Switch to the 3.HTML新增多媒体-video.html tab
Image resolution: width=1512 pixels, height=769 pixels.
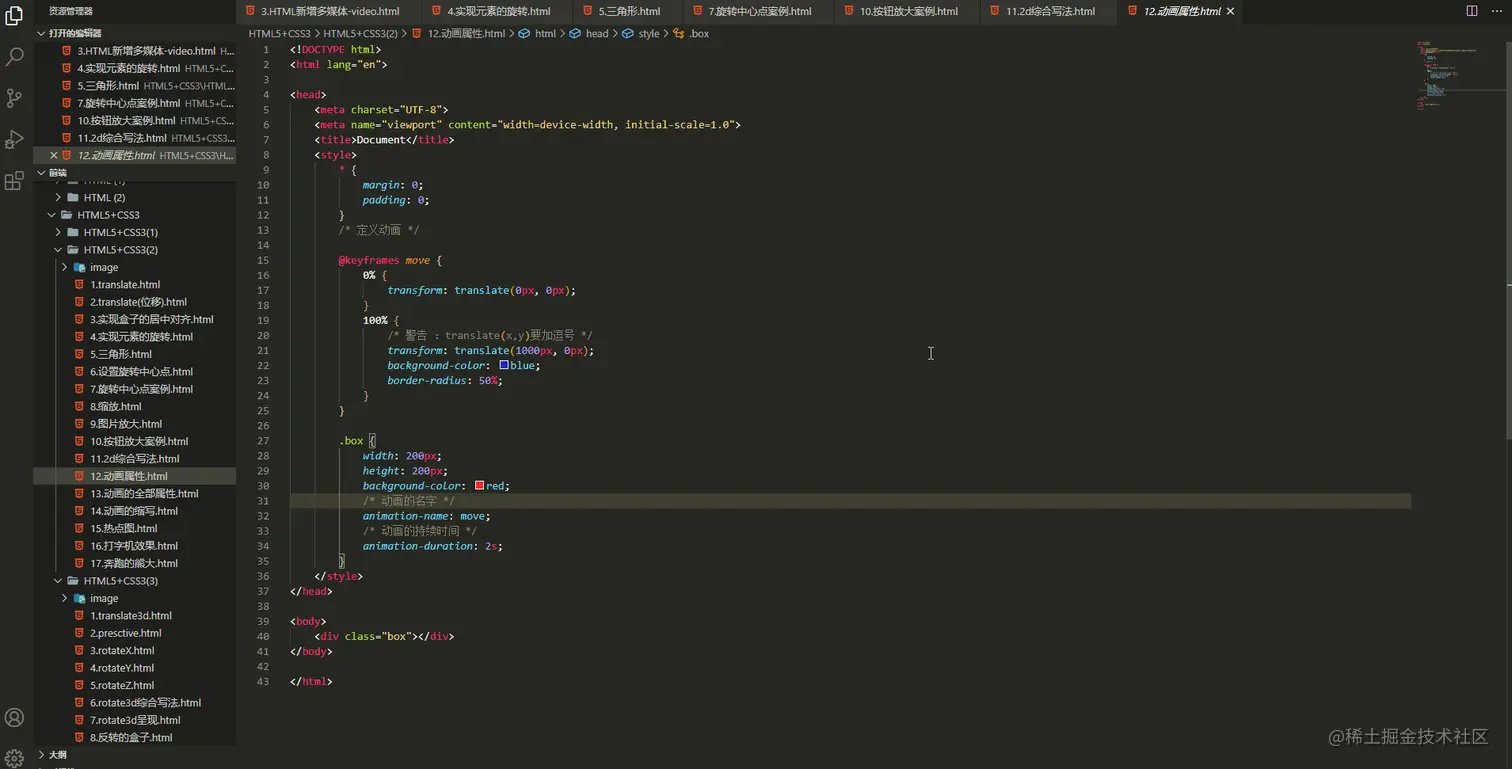click(329, 11)
